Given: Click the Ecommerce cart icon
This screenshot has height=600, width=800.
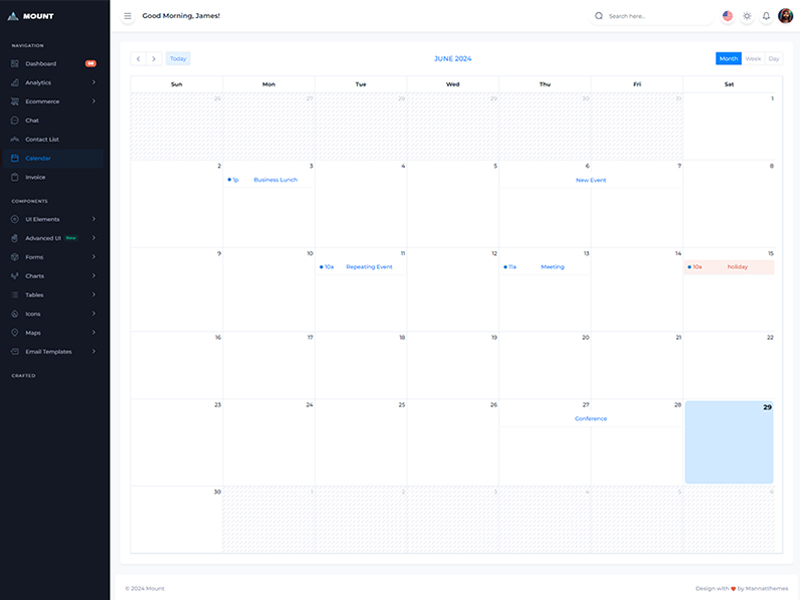Looking at the screenshot, I should click(15, 102).
